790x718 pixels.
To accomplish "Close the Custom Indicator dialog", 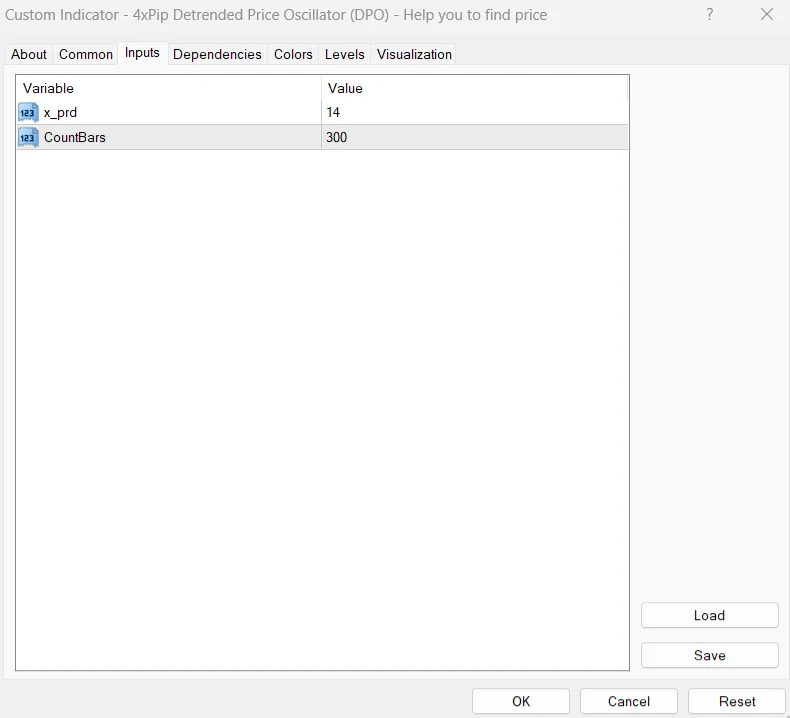I will coord(767,14).
